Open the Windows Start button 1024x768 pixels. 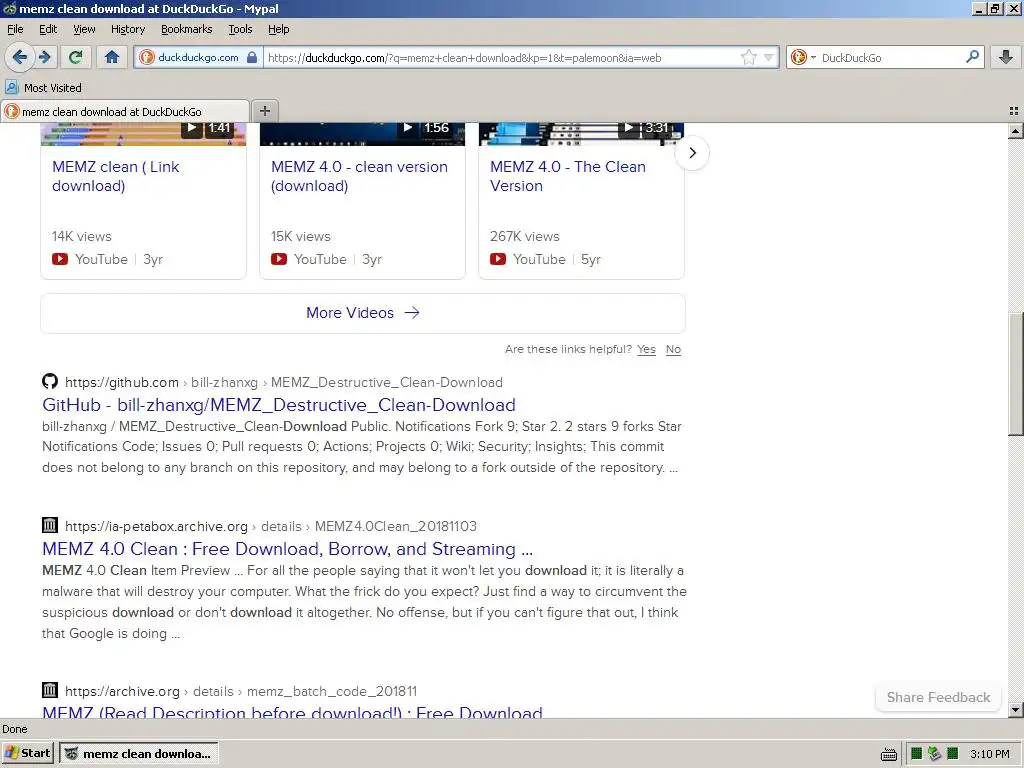(27, 753)
